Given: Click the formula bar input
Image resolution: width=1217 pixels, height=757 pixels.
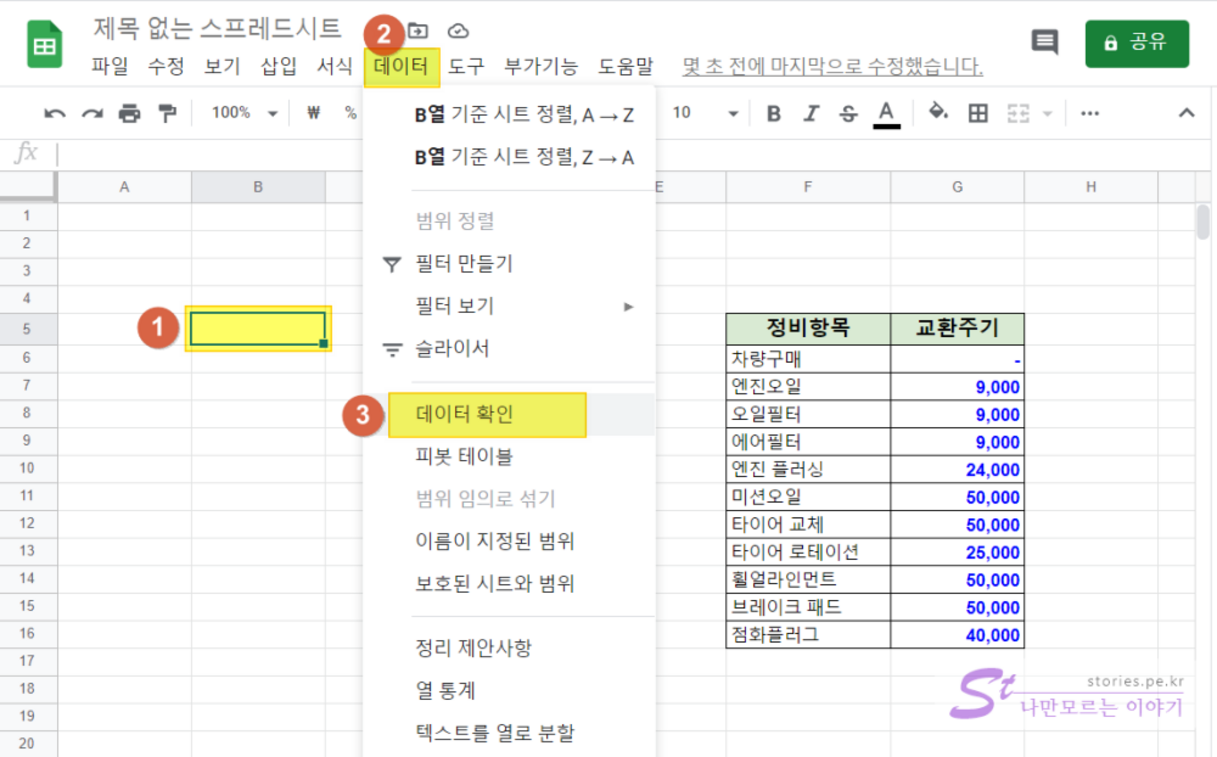Looking at the screenshot, I should [x=600, y=153].
